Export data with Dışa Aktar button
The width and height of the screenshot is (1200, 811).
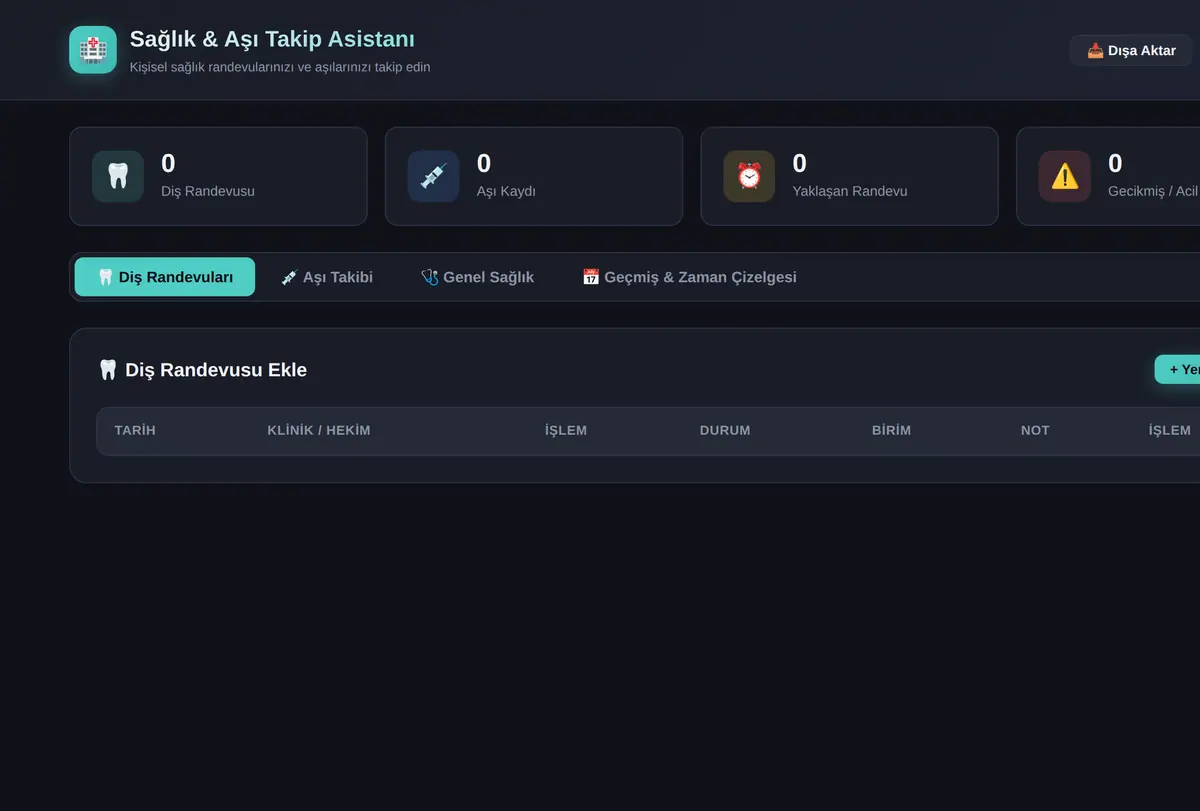(1131, 50)
